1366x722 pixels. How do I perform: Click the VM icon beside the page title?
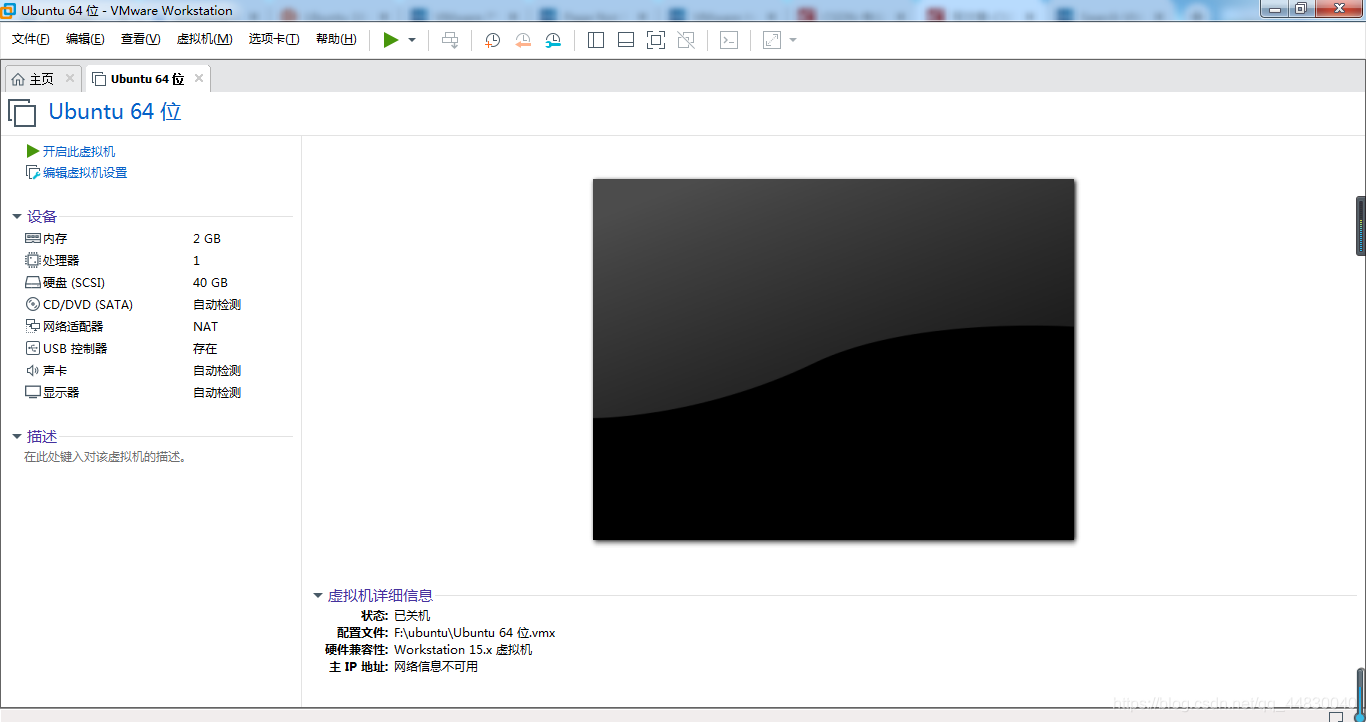click(x=22, y=112)
